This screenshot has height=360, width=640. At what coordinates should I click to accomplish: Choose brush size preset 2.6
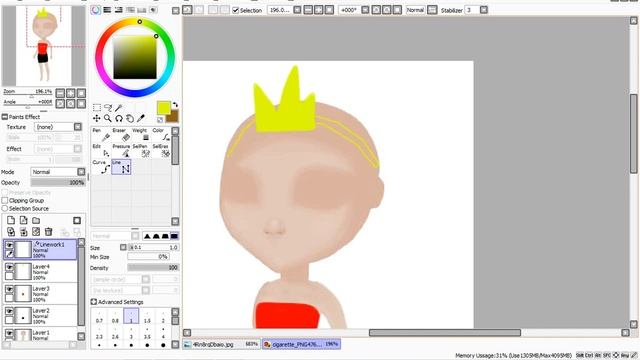(115, 333)
